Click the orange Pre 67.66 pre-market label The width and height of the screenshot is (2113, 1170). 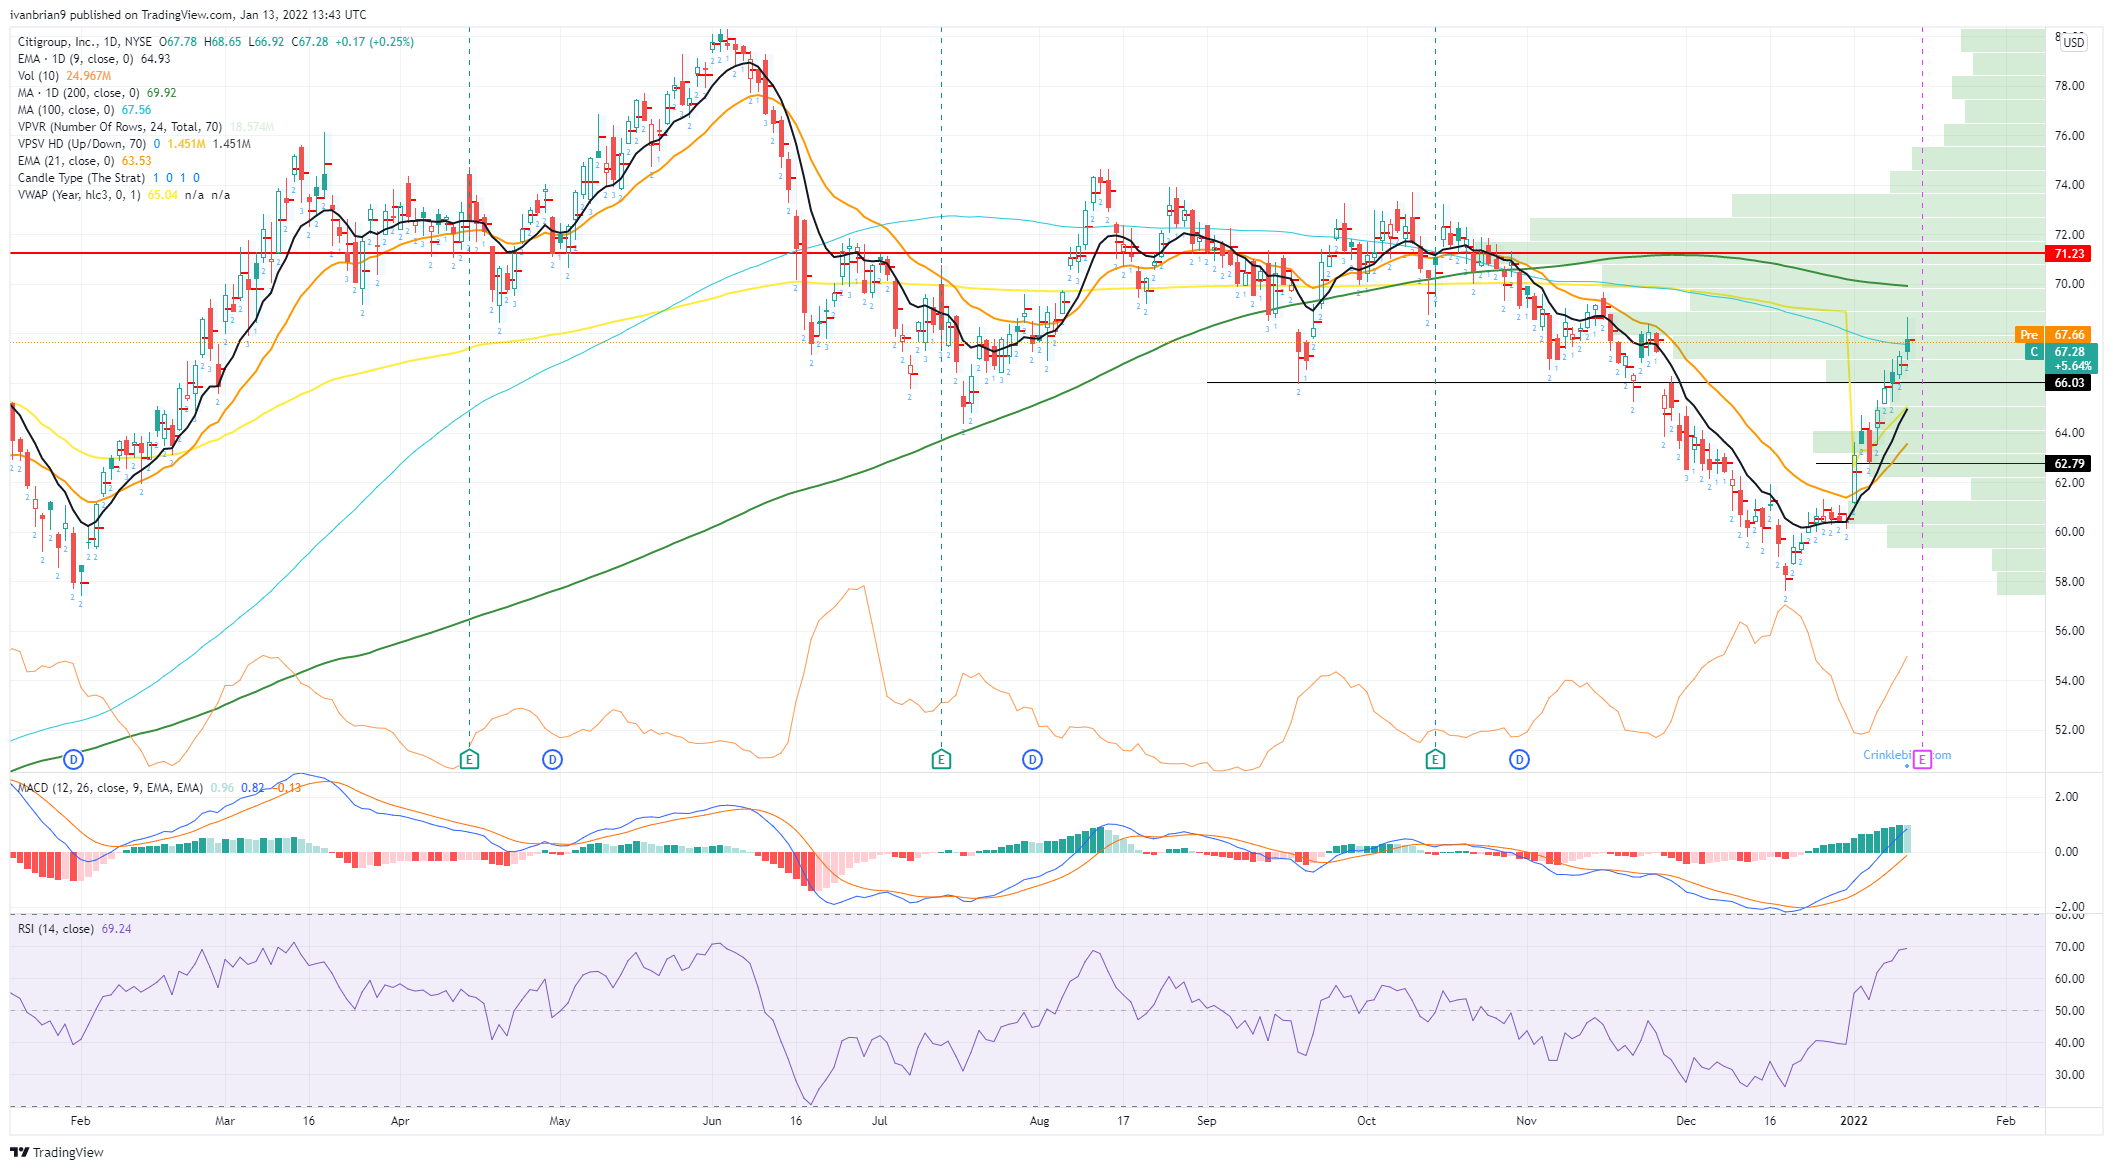coord(2055,335)
